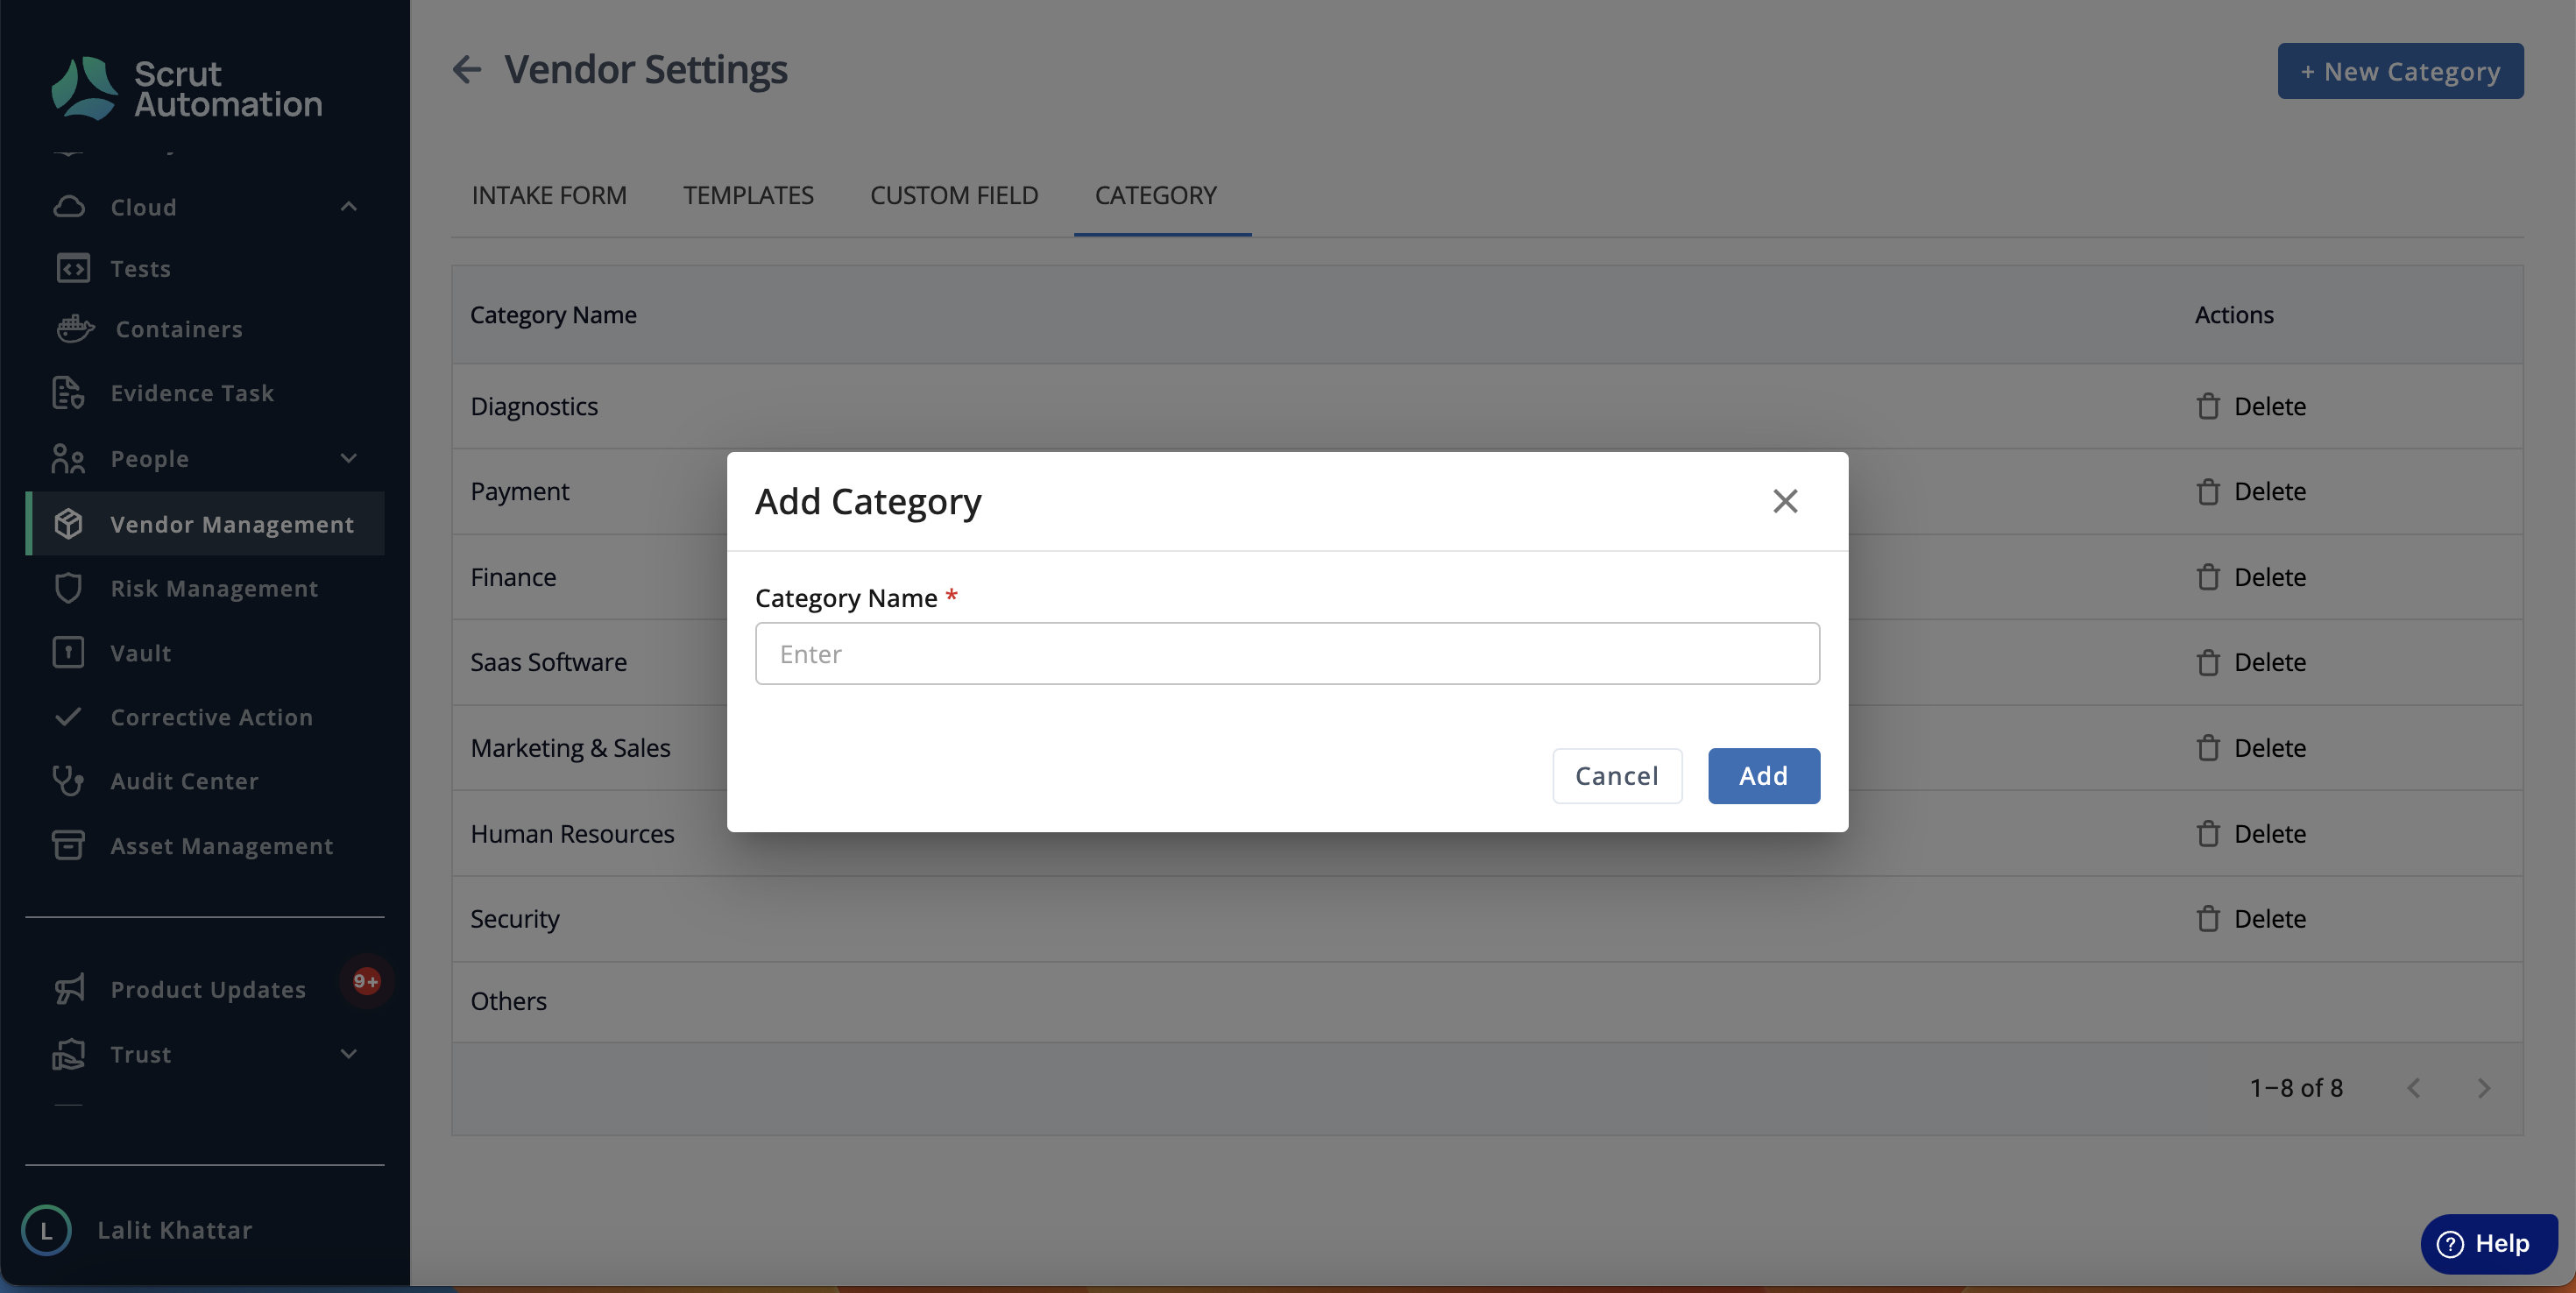Click the People icon in the sidebar
The width and height of the screenshot is (2576, 1293).
pos(68,459)
